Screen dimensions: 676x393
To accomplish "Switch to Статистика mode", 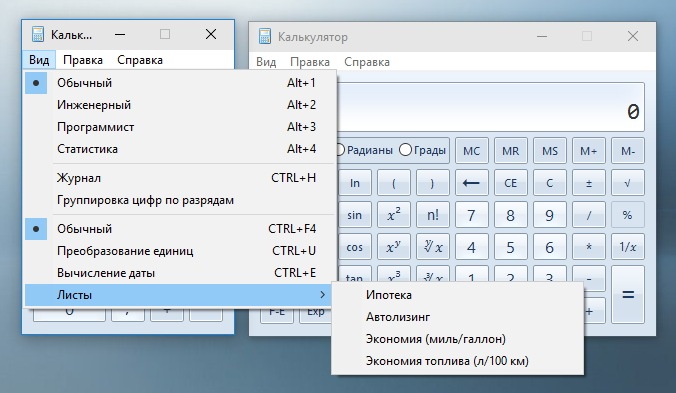I will click(x=180, y=149).
